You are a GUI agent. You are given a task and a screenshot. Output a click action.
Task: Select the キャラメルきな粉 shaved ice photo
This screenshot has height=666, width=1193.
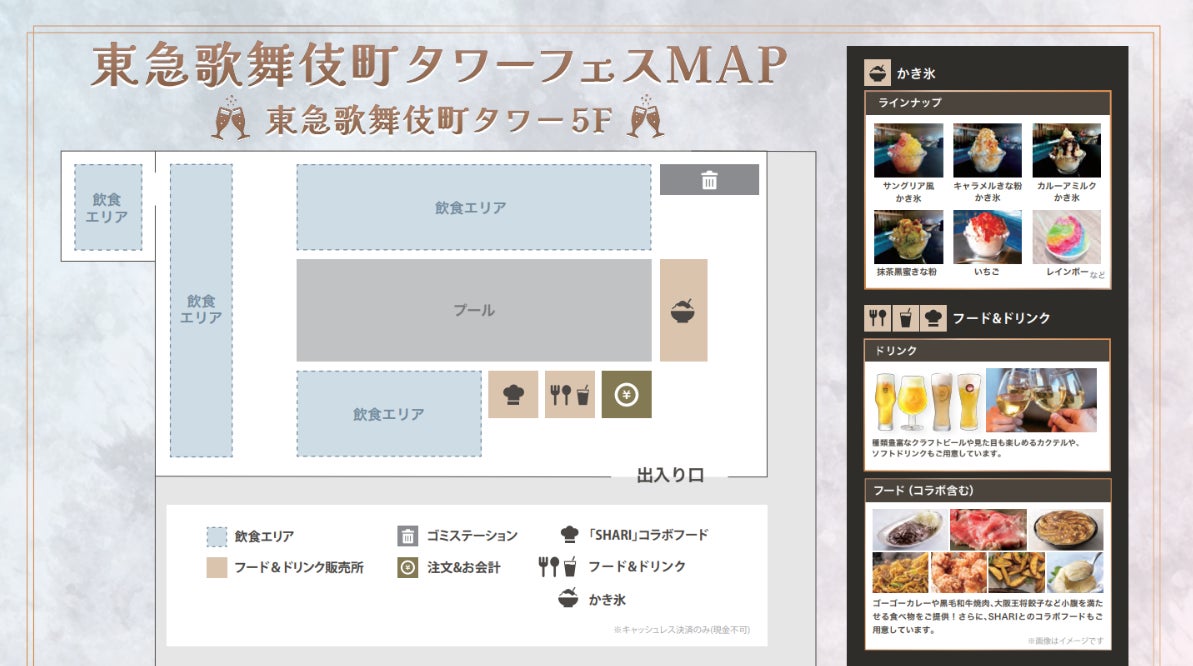(x=988, y=150)
